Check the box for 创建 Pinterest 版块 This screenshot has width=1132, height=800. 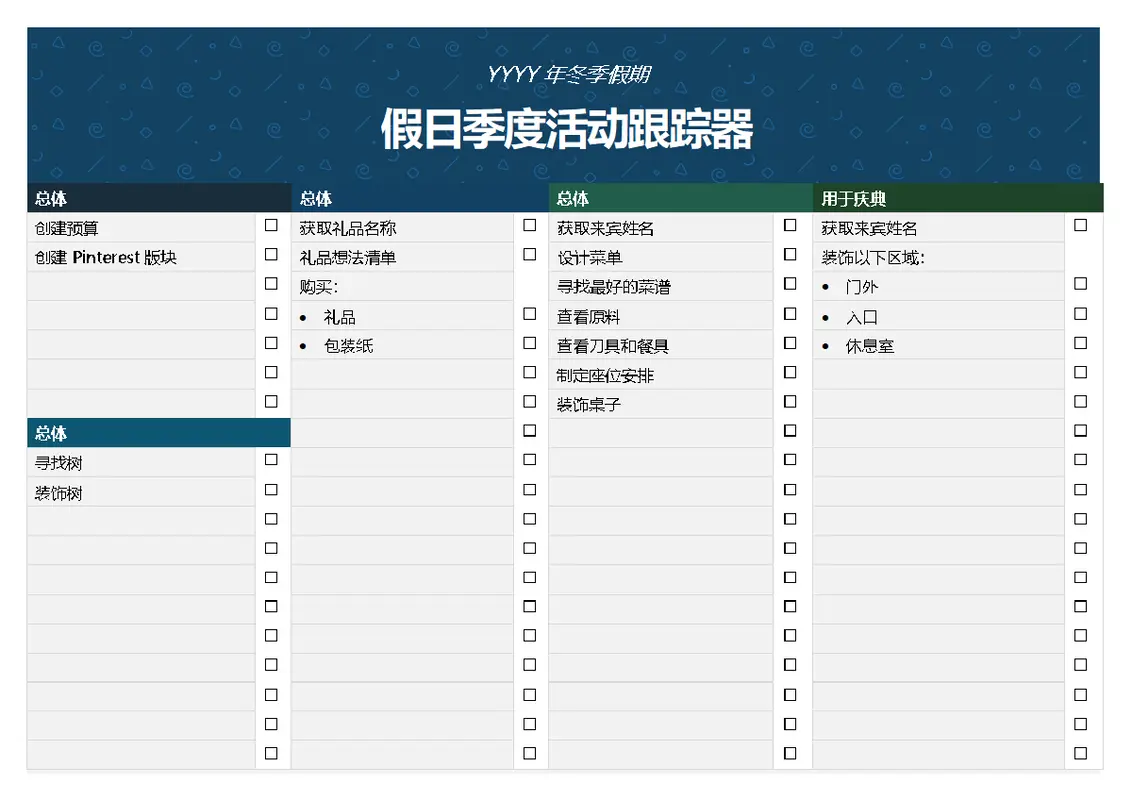point(271,254)
